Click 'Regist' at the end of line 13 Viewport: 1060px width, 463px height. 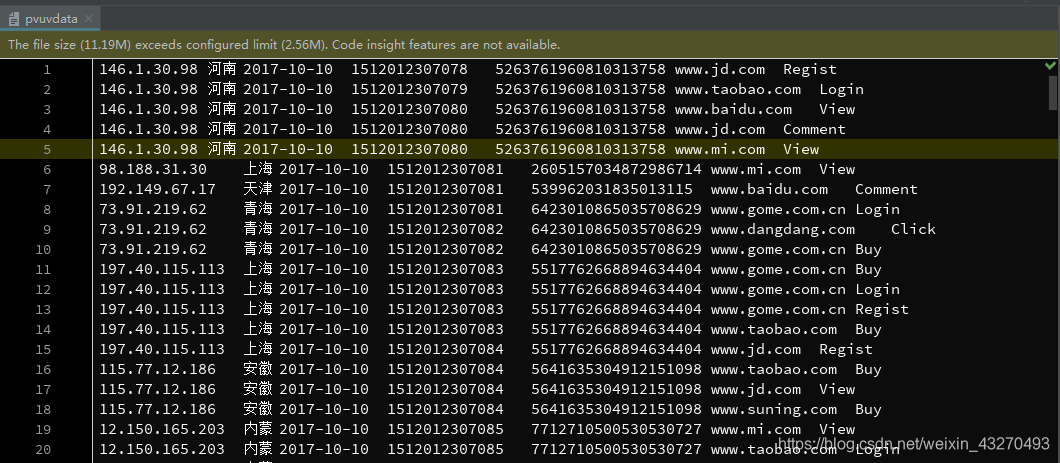[x=882, y=310]
